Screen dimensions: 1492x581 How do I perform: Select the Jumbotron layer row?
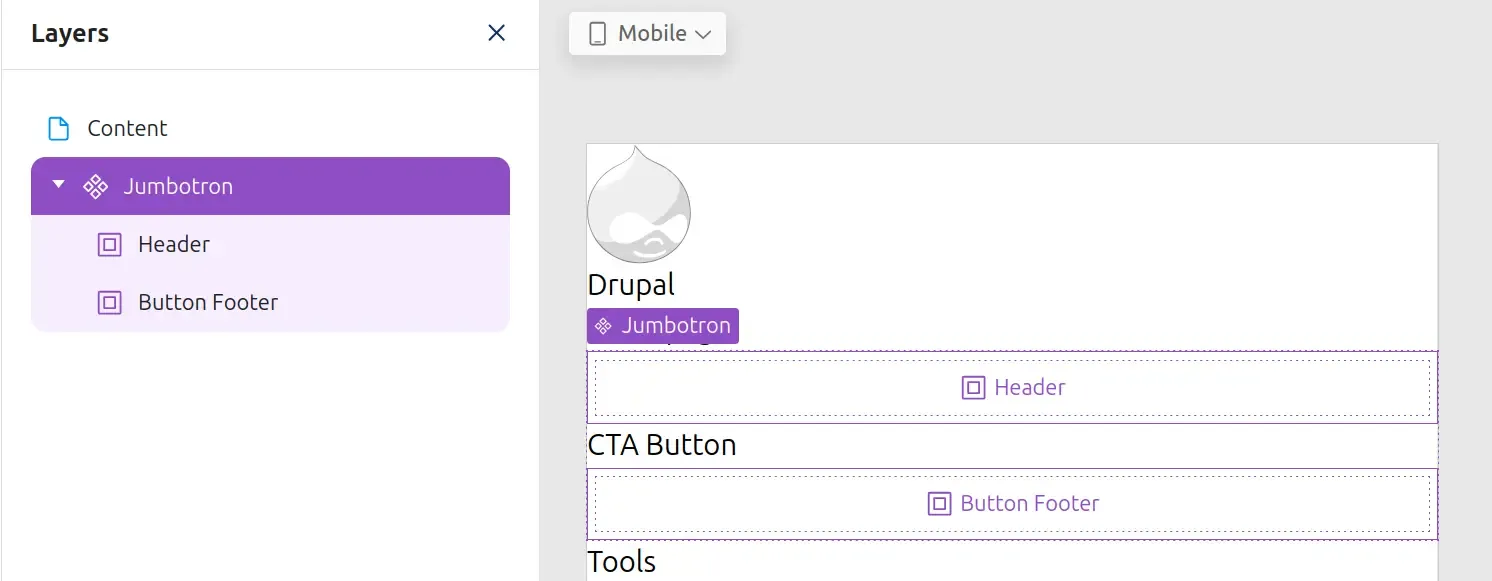[x=180, y=186]
